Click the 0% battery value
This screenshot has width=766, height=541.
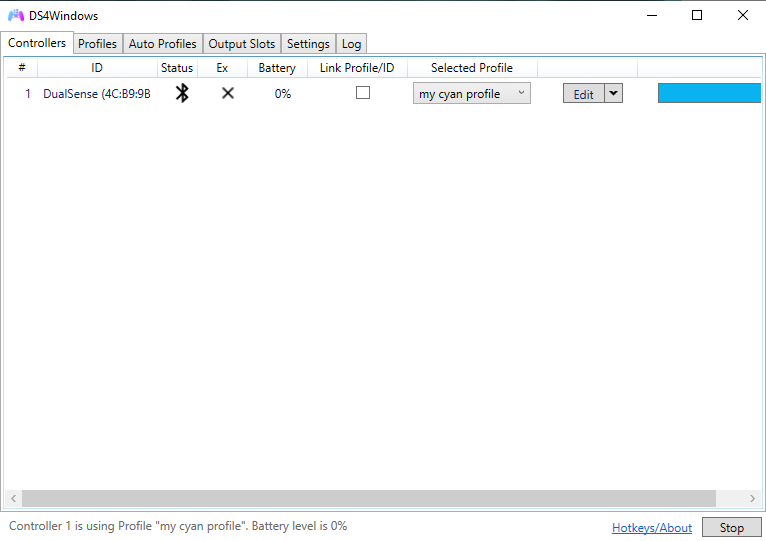point(283,93)
